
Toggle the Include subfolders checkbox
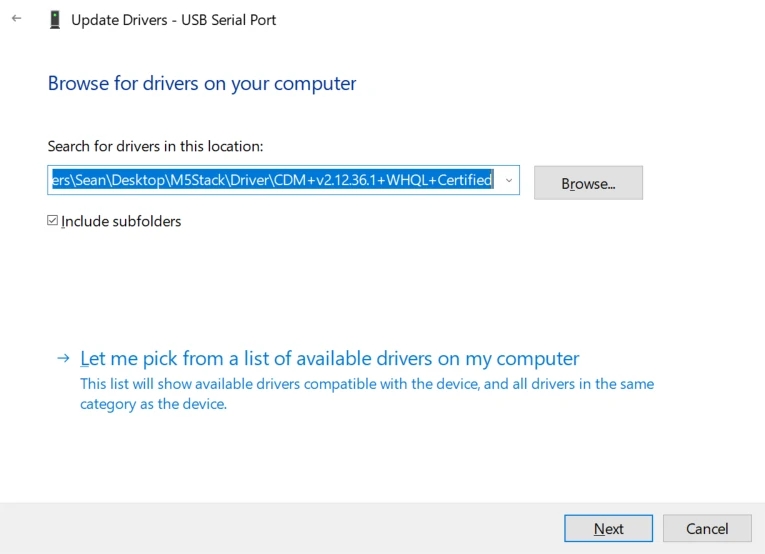(53, 221)
